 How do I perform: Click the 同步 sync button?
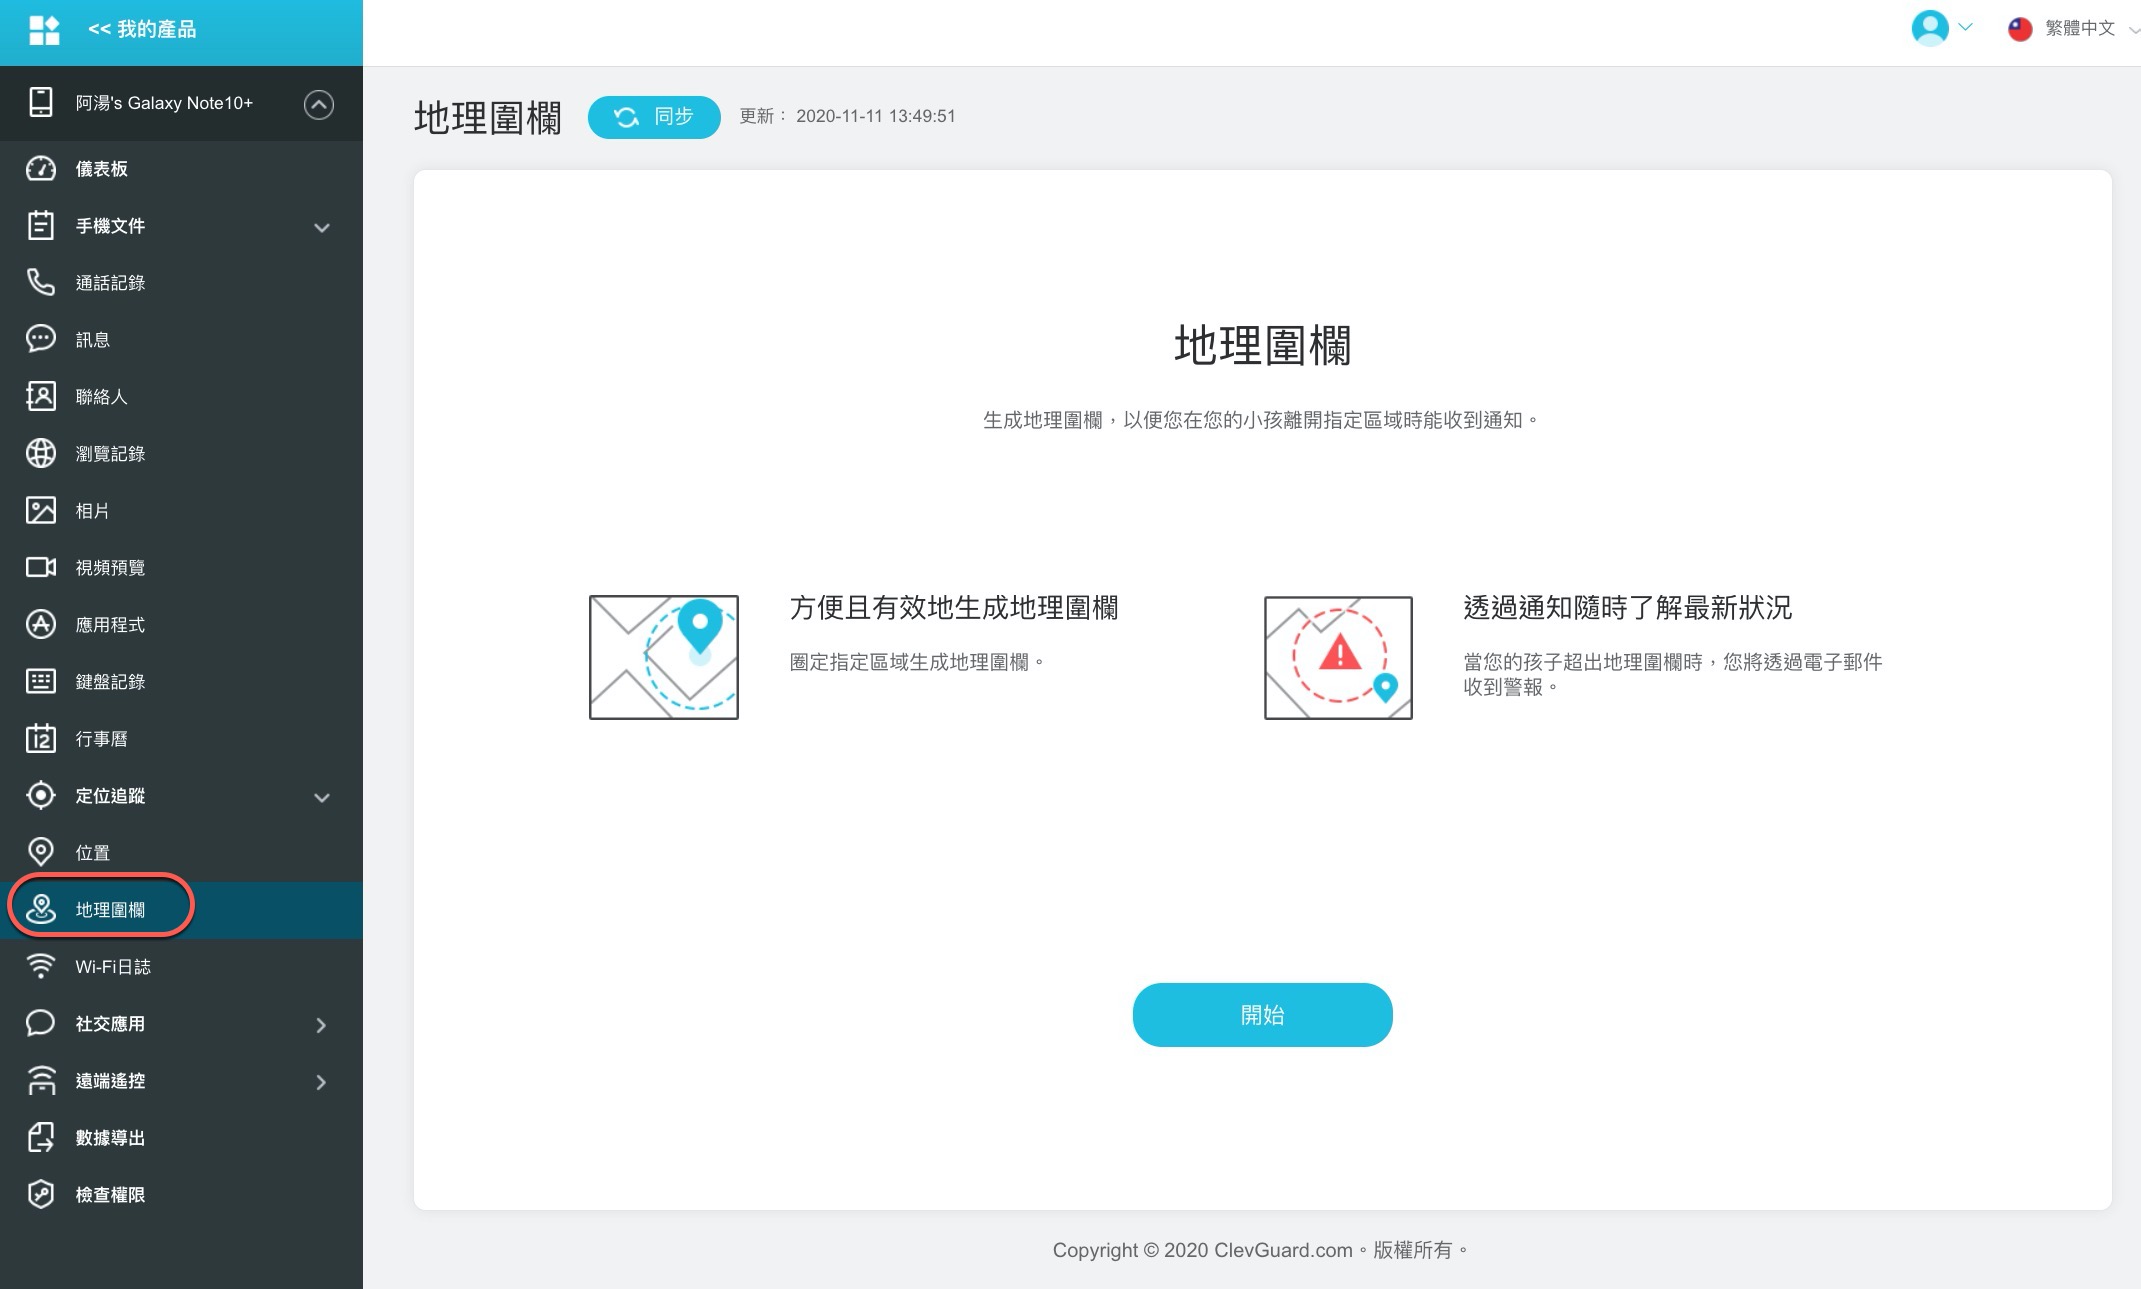(x=654, y=117)
